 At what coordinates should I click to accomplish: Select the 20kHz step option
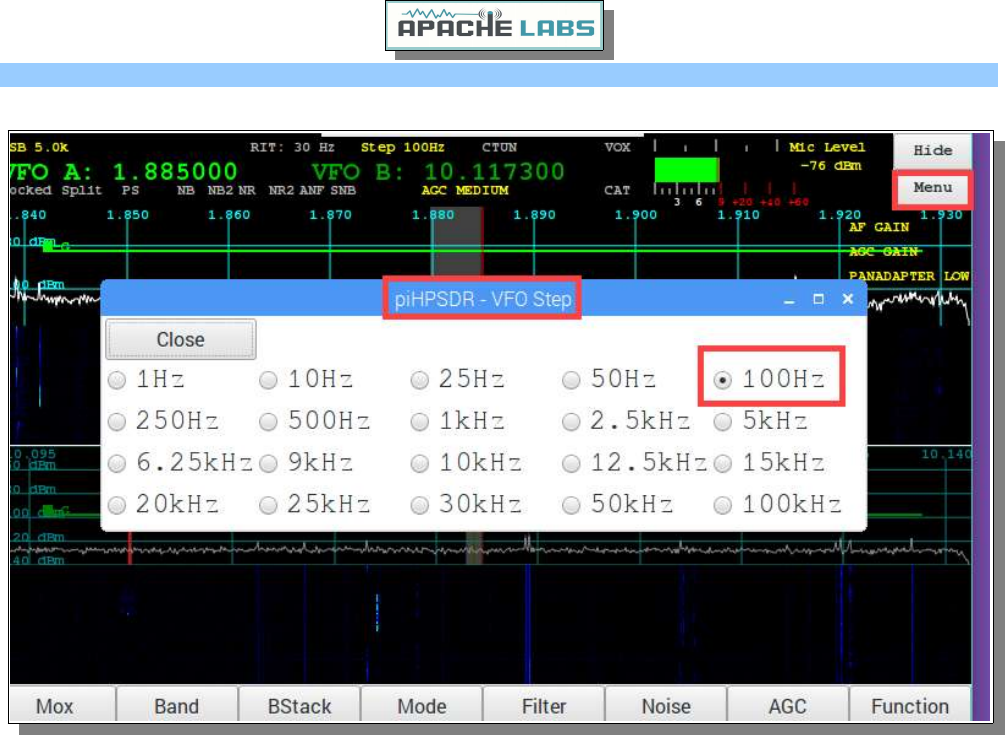117,506
